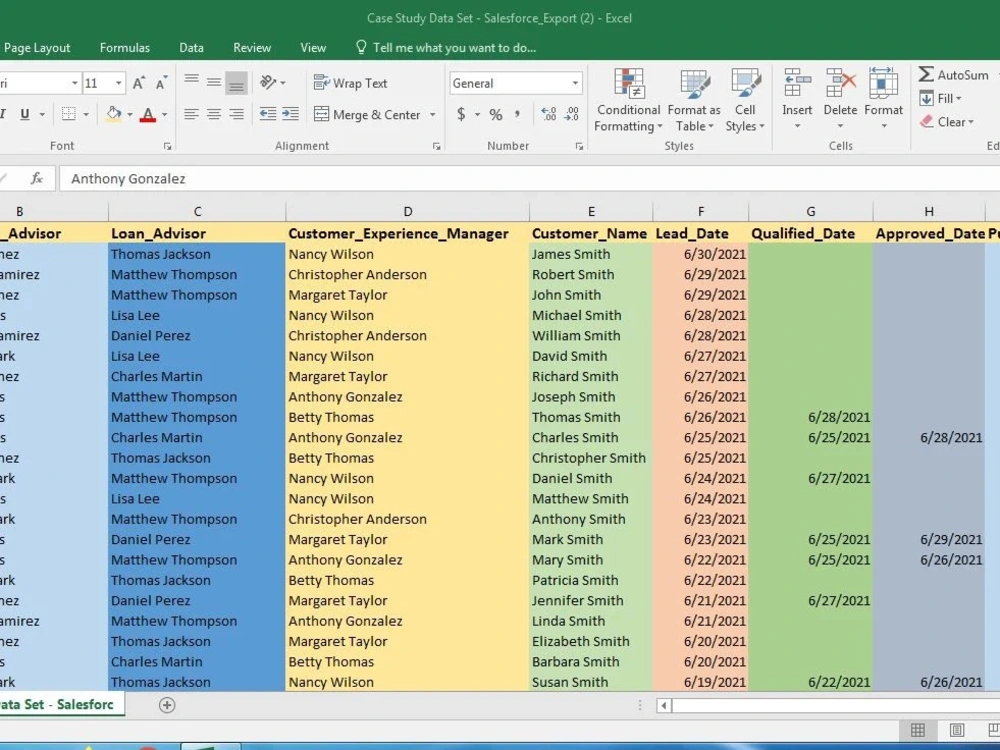Switch to Page Layout view in status bar

pyautogui.click(x=957, y=730)
